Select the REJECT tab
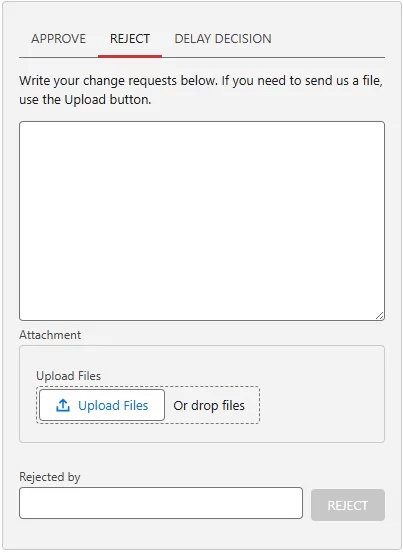Image resolution: width=403 pixels, height=552 pixels. [x=130, y=39]
